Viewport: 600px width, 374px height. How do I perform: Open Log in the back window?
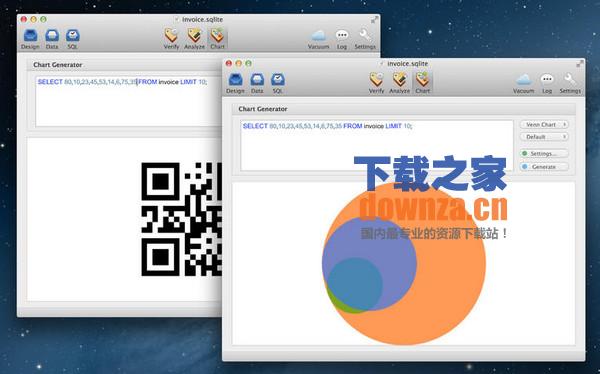tap(342, 39)
